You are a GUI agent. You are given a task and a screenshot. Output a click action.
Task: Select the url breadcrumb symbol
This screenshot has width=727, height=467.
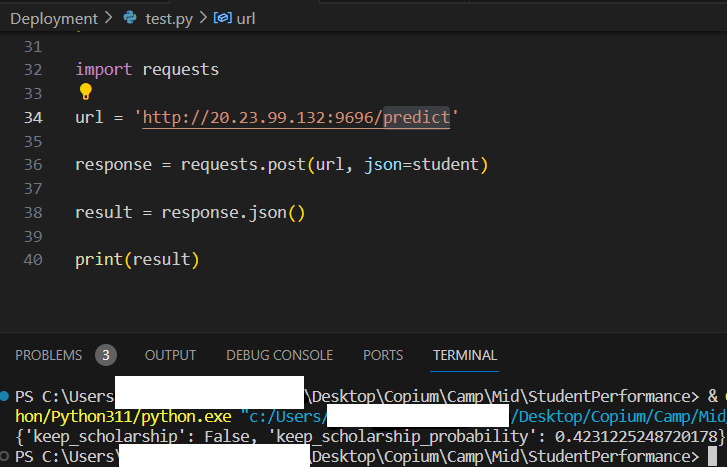246,19
